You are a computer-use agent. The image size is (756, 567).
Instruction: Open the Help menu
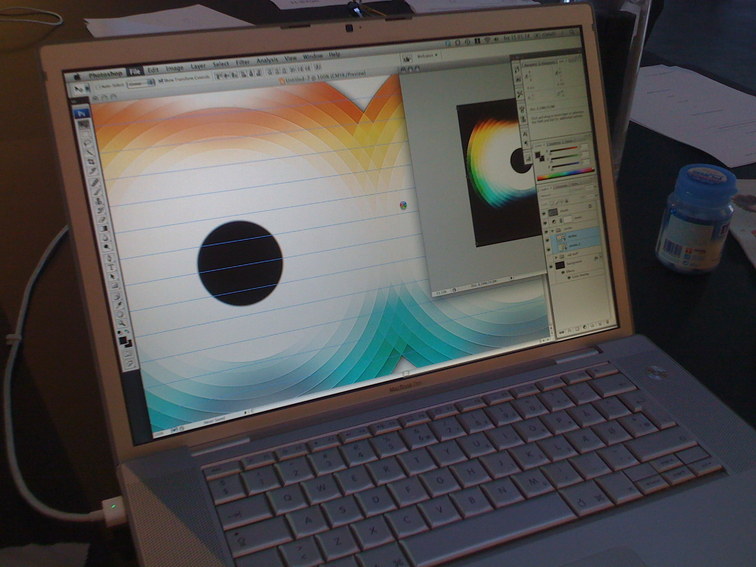[334, 55]
